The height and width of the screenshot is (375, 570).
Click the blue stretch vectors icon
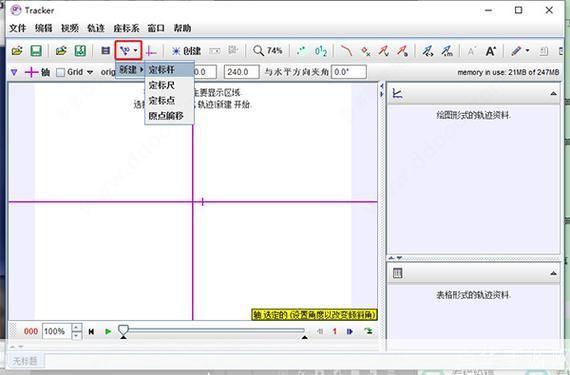click(x=428, y=51)
